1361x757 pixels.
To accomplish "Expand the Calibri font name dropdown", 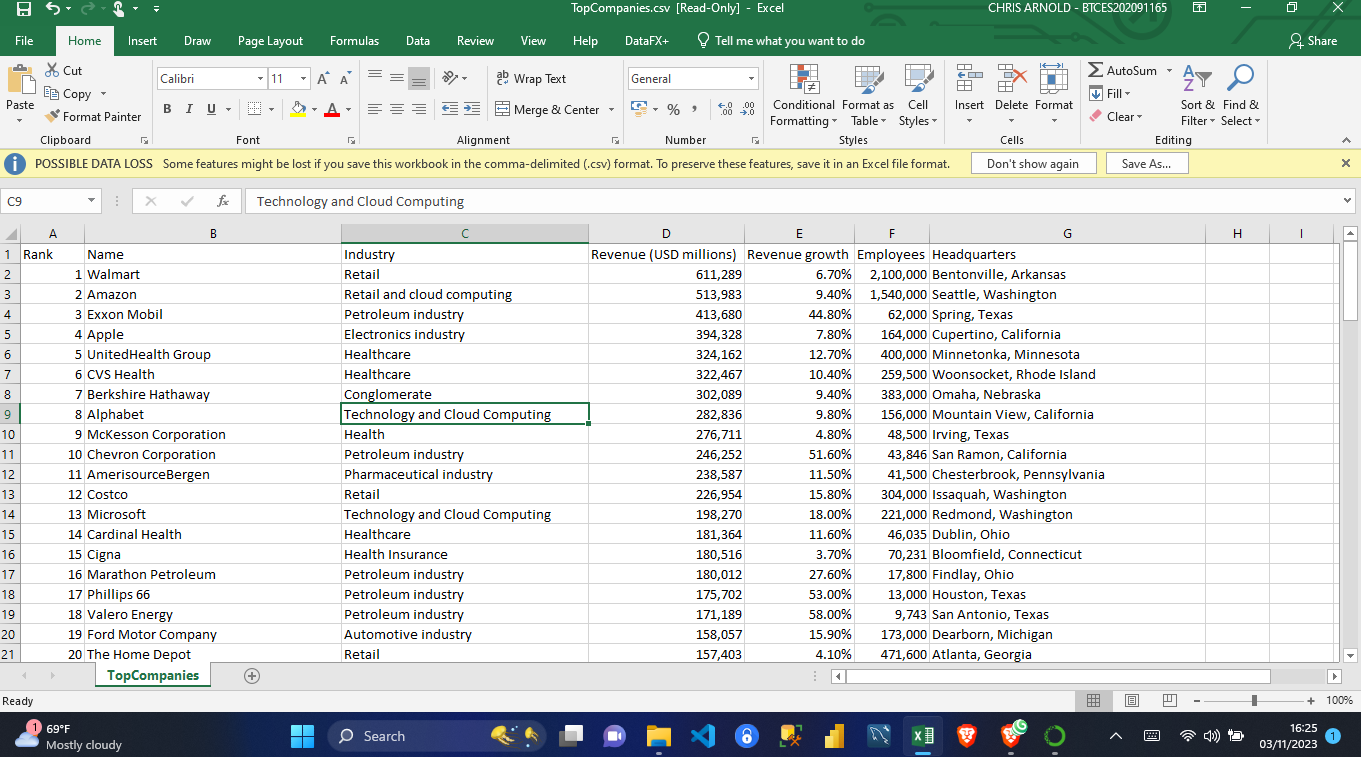I will pyautogui.click(x=260, y=79).
